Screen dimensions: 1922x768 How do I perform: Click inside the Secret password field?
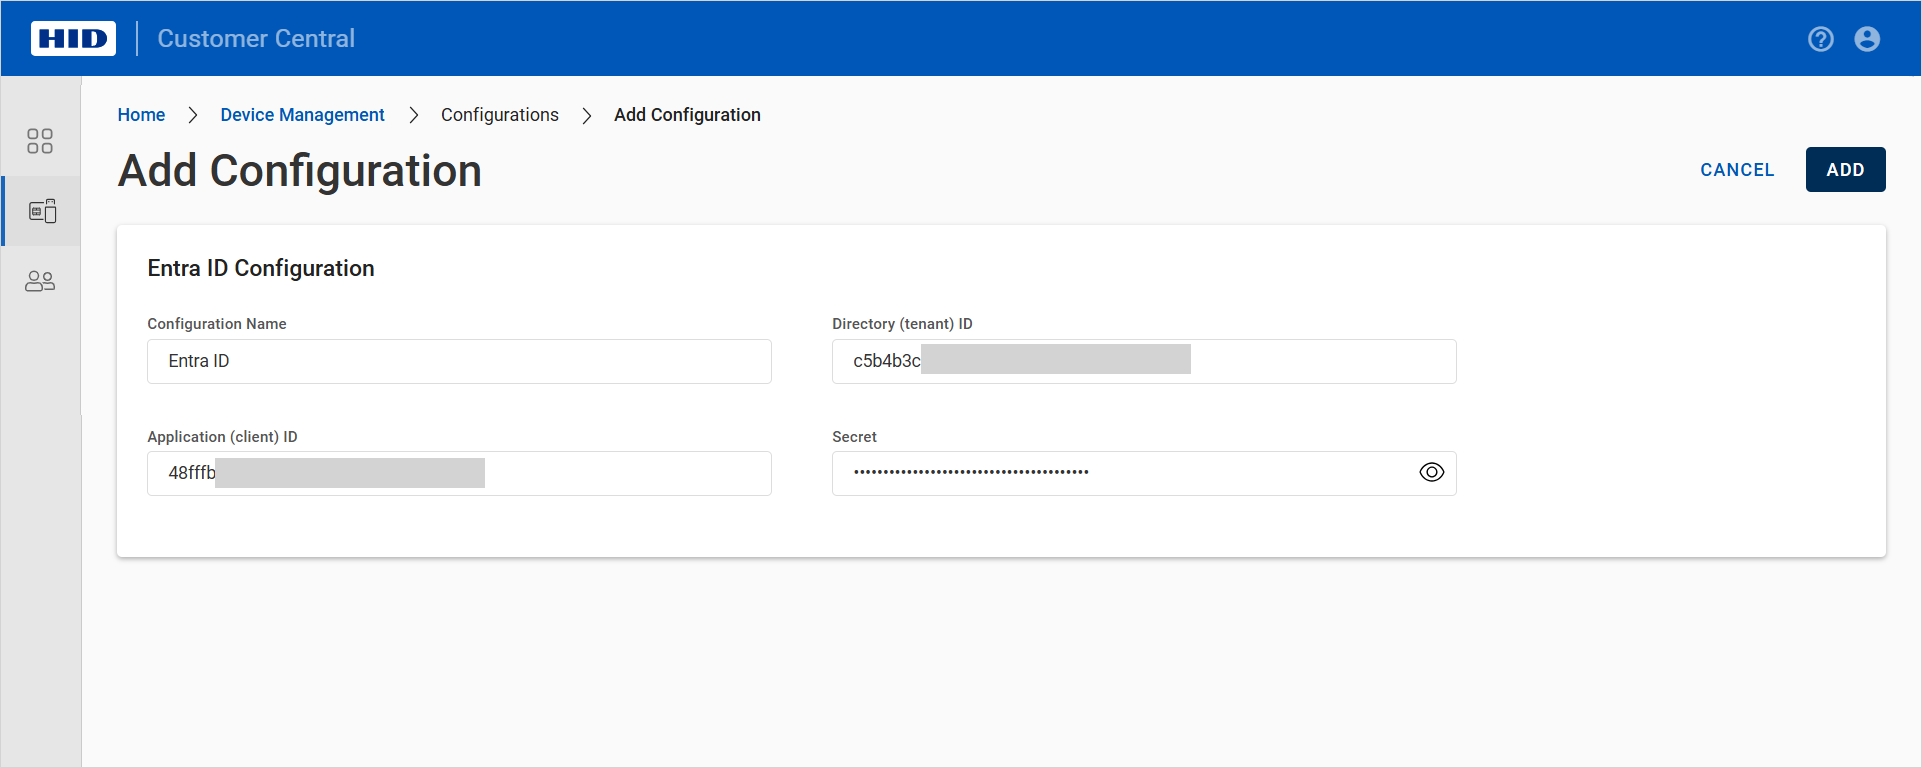point(1120,473)
